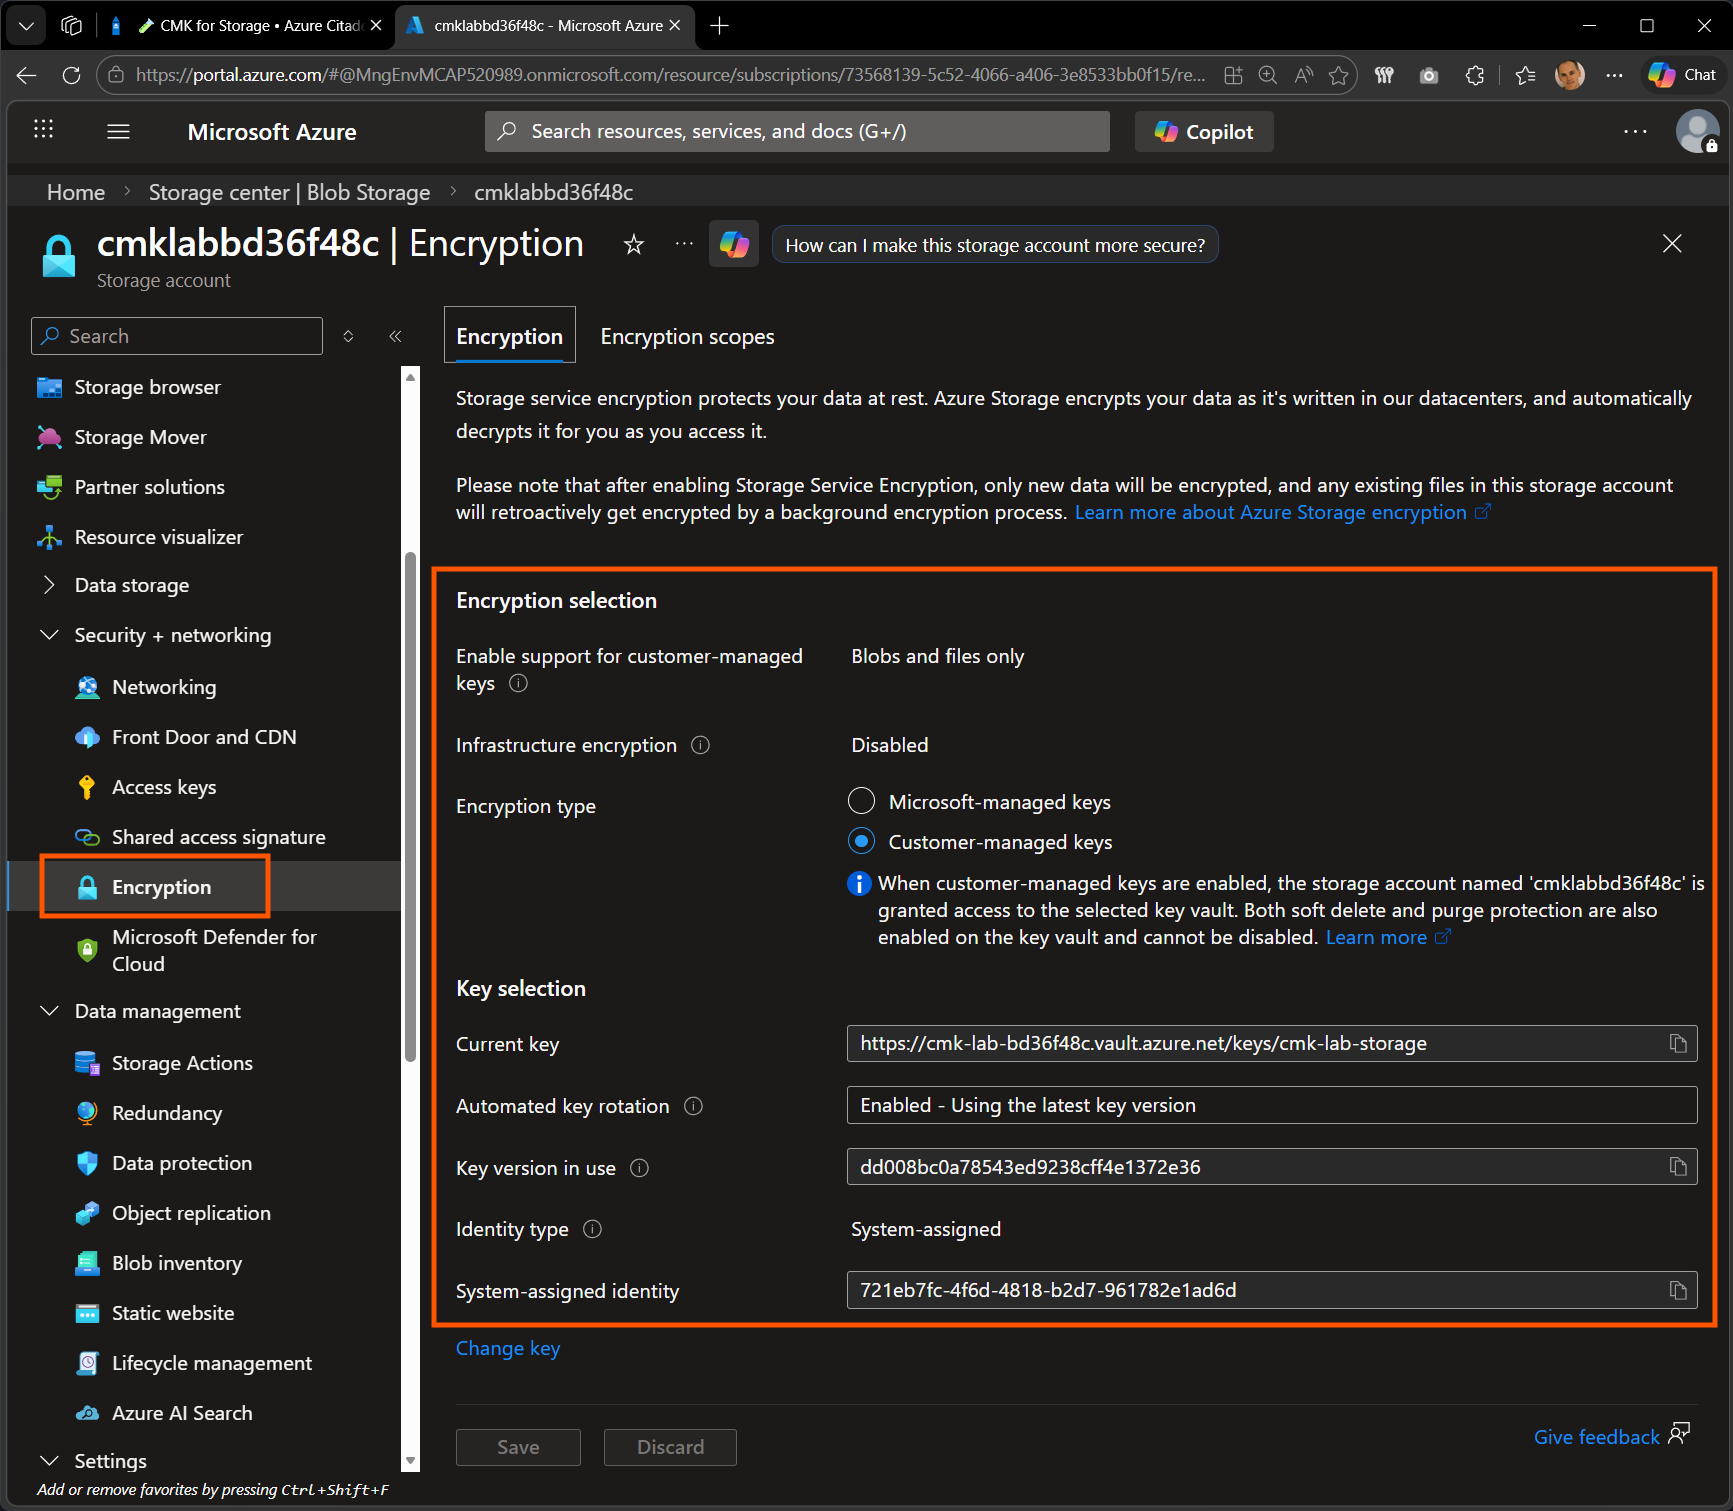
Task: Open the account profile avatar in Azure
Action: [x=1697, y=132]
